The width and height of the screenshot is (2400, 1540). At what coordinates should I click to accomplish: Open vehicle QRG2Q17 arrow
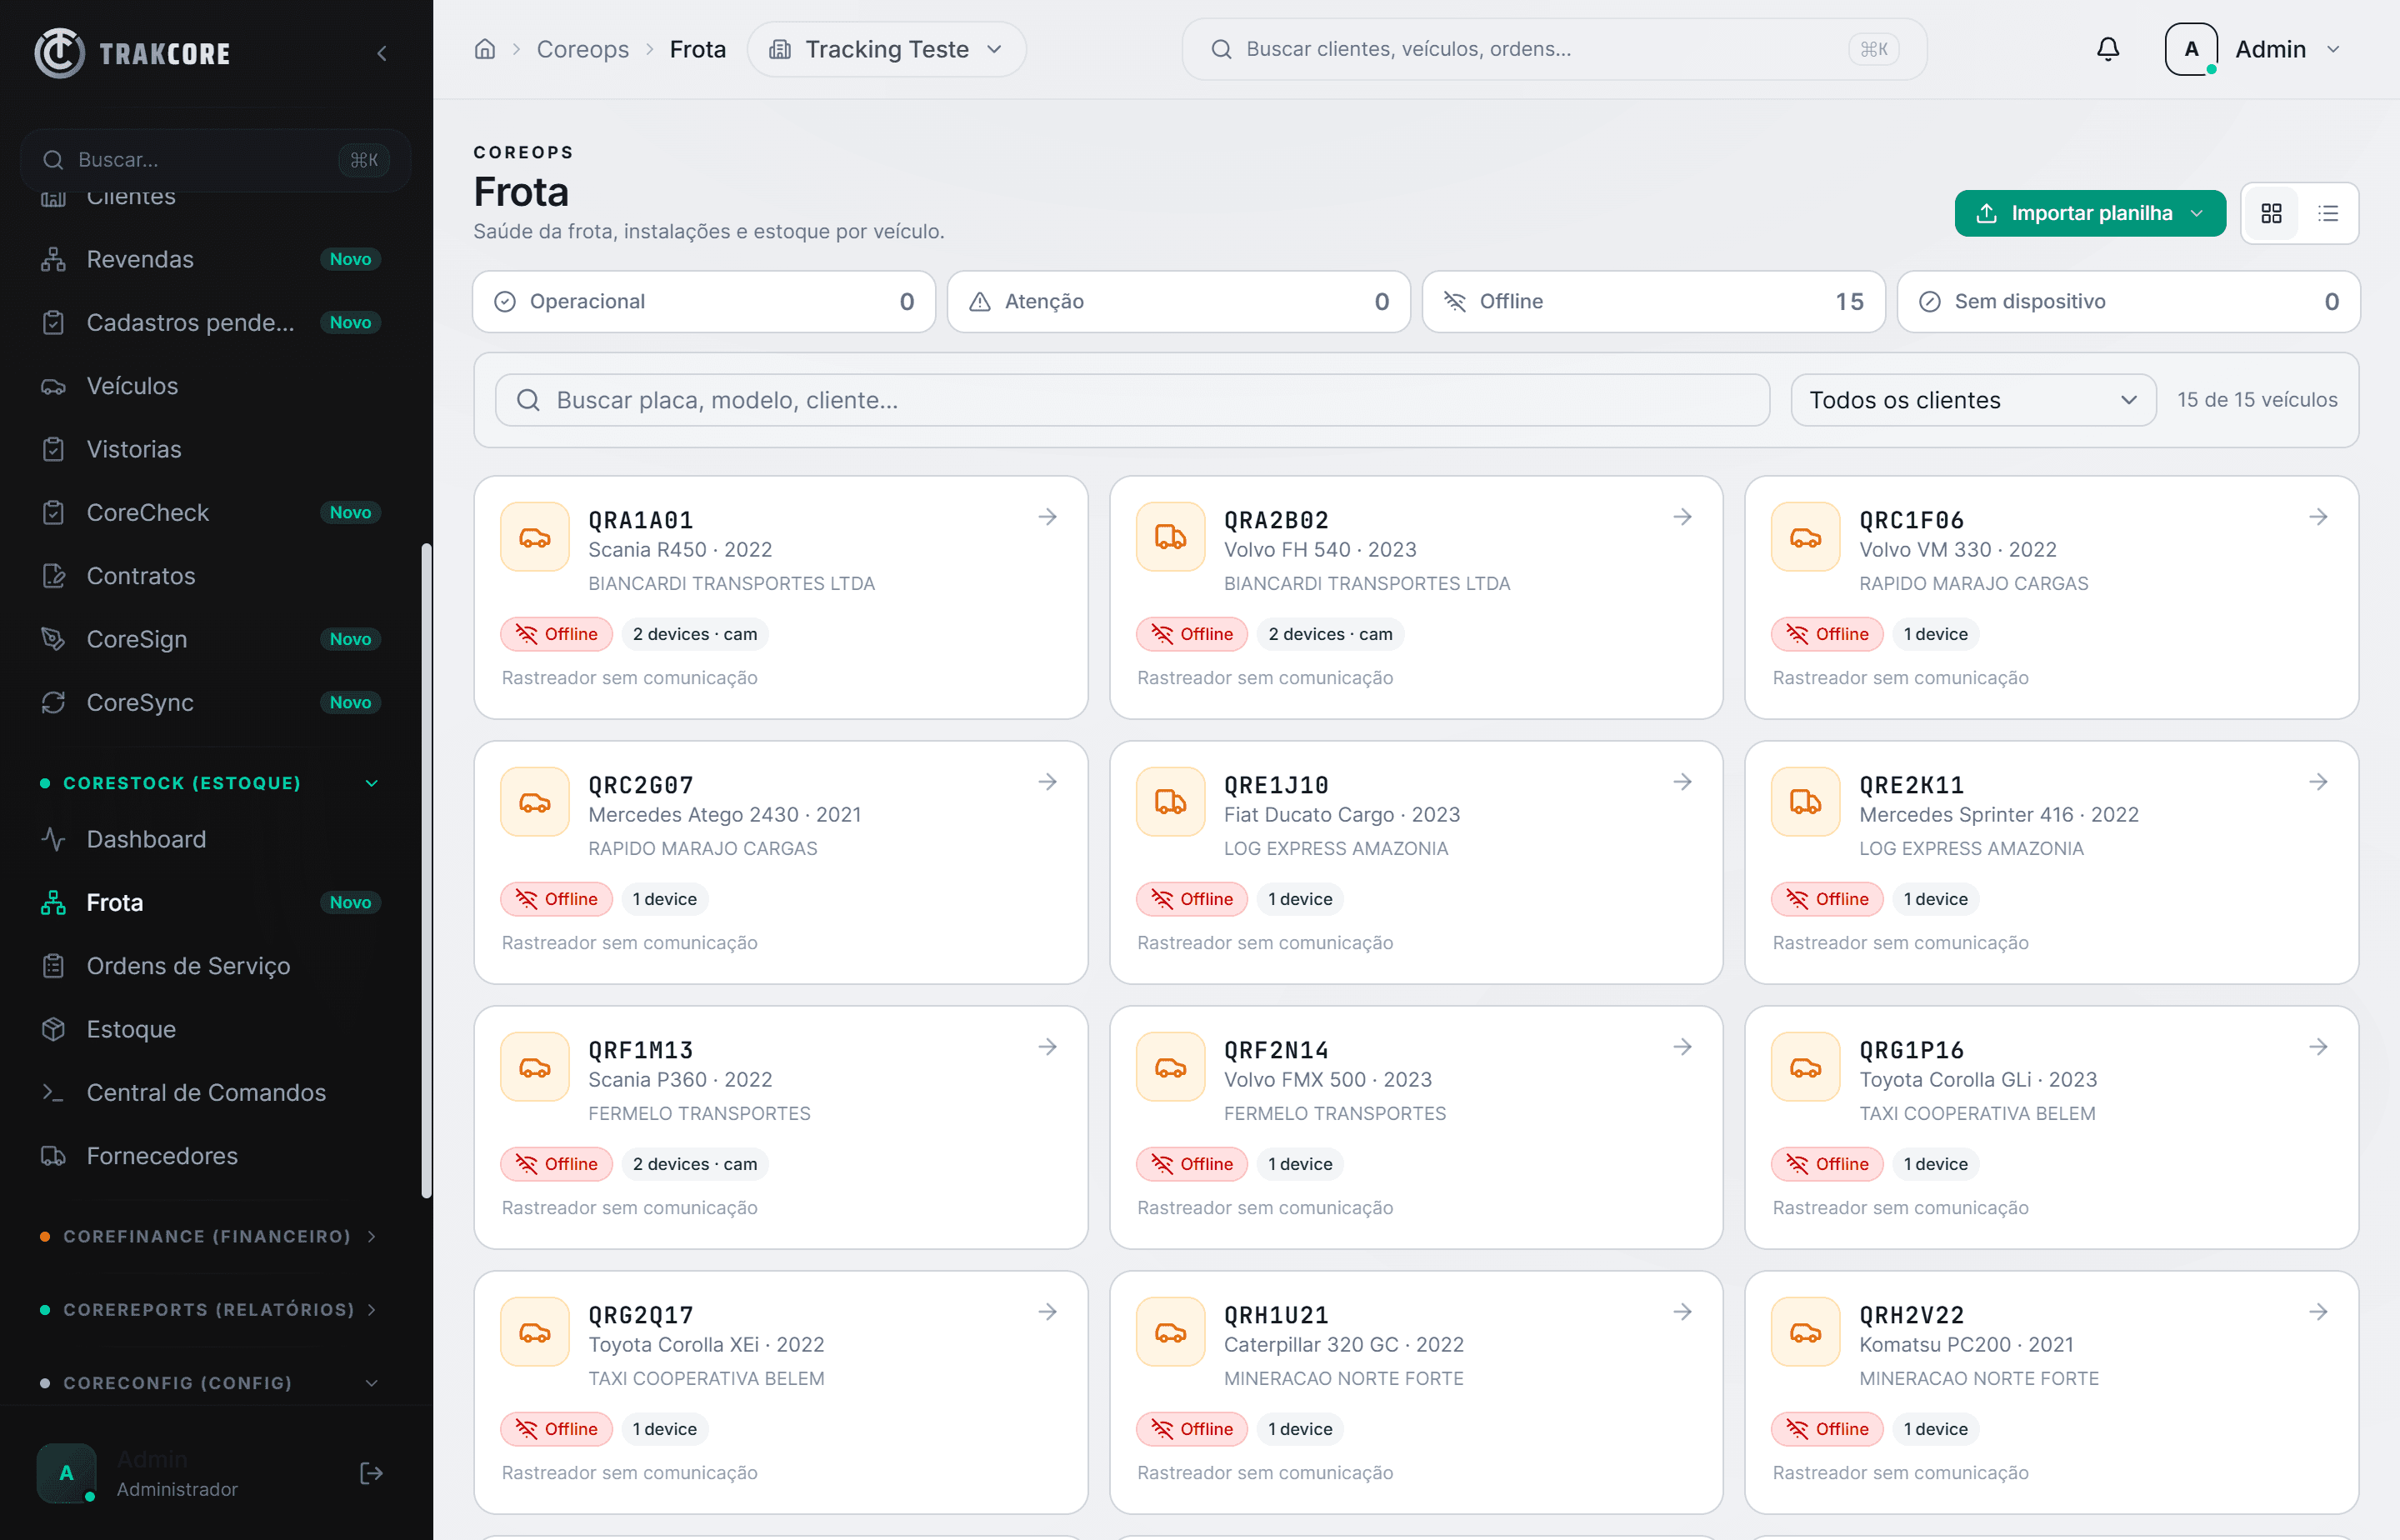(x=1047, y=1312)
